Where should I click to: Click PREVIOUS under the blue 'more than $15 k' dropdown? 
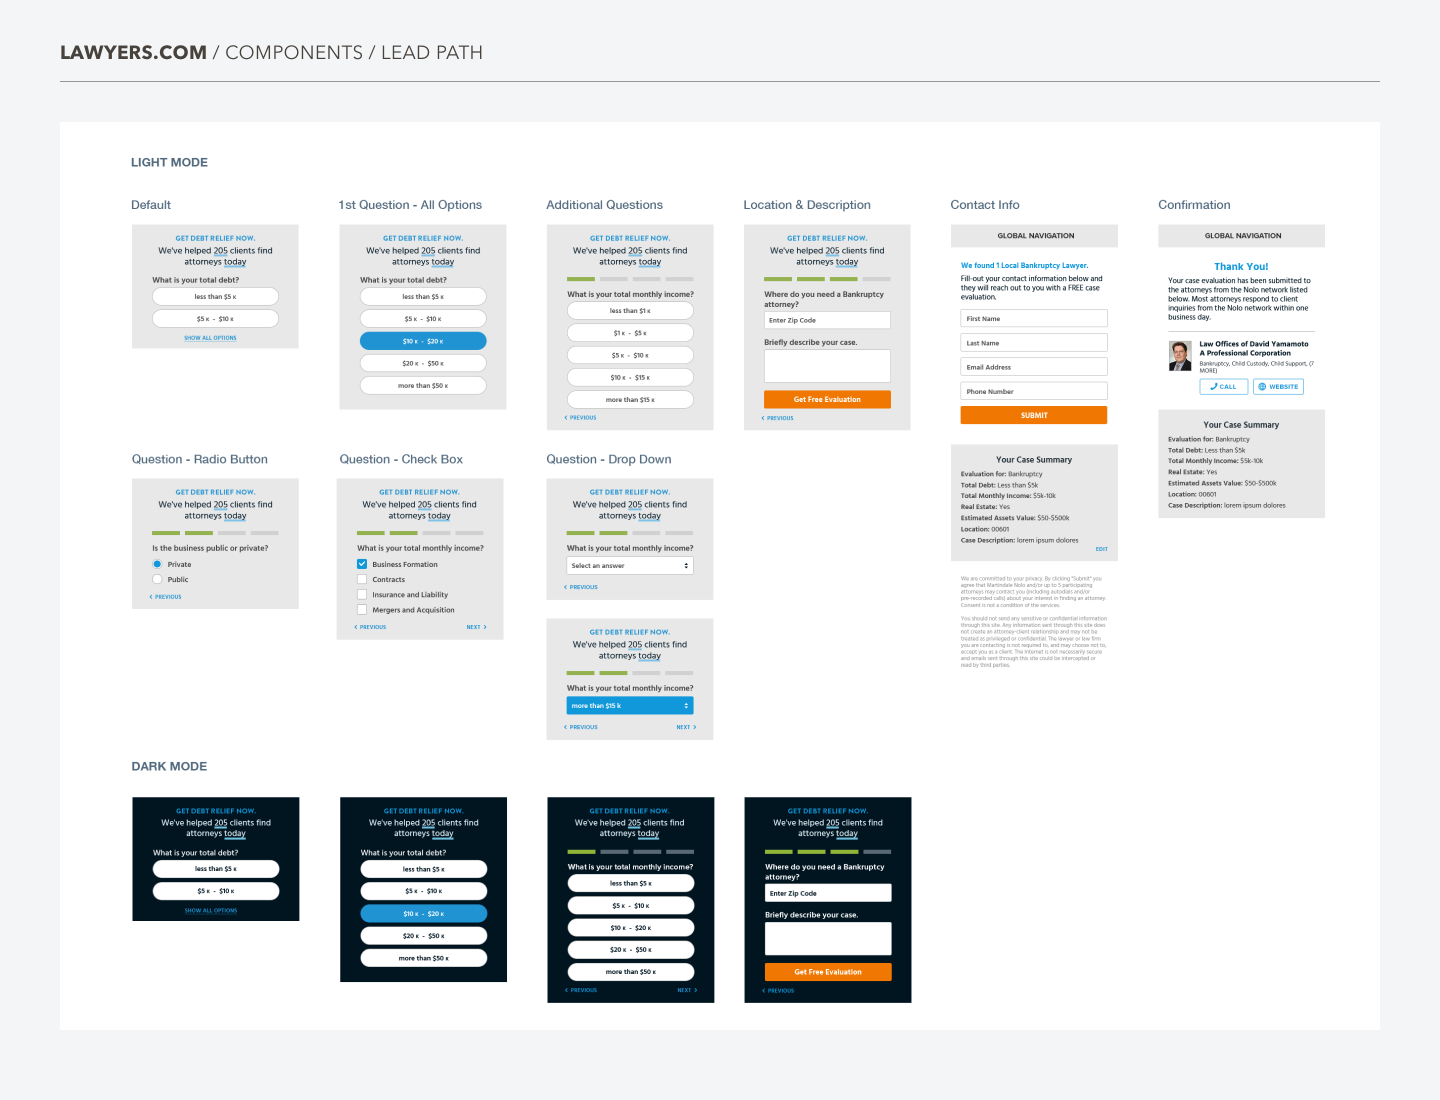point(581,727)
